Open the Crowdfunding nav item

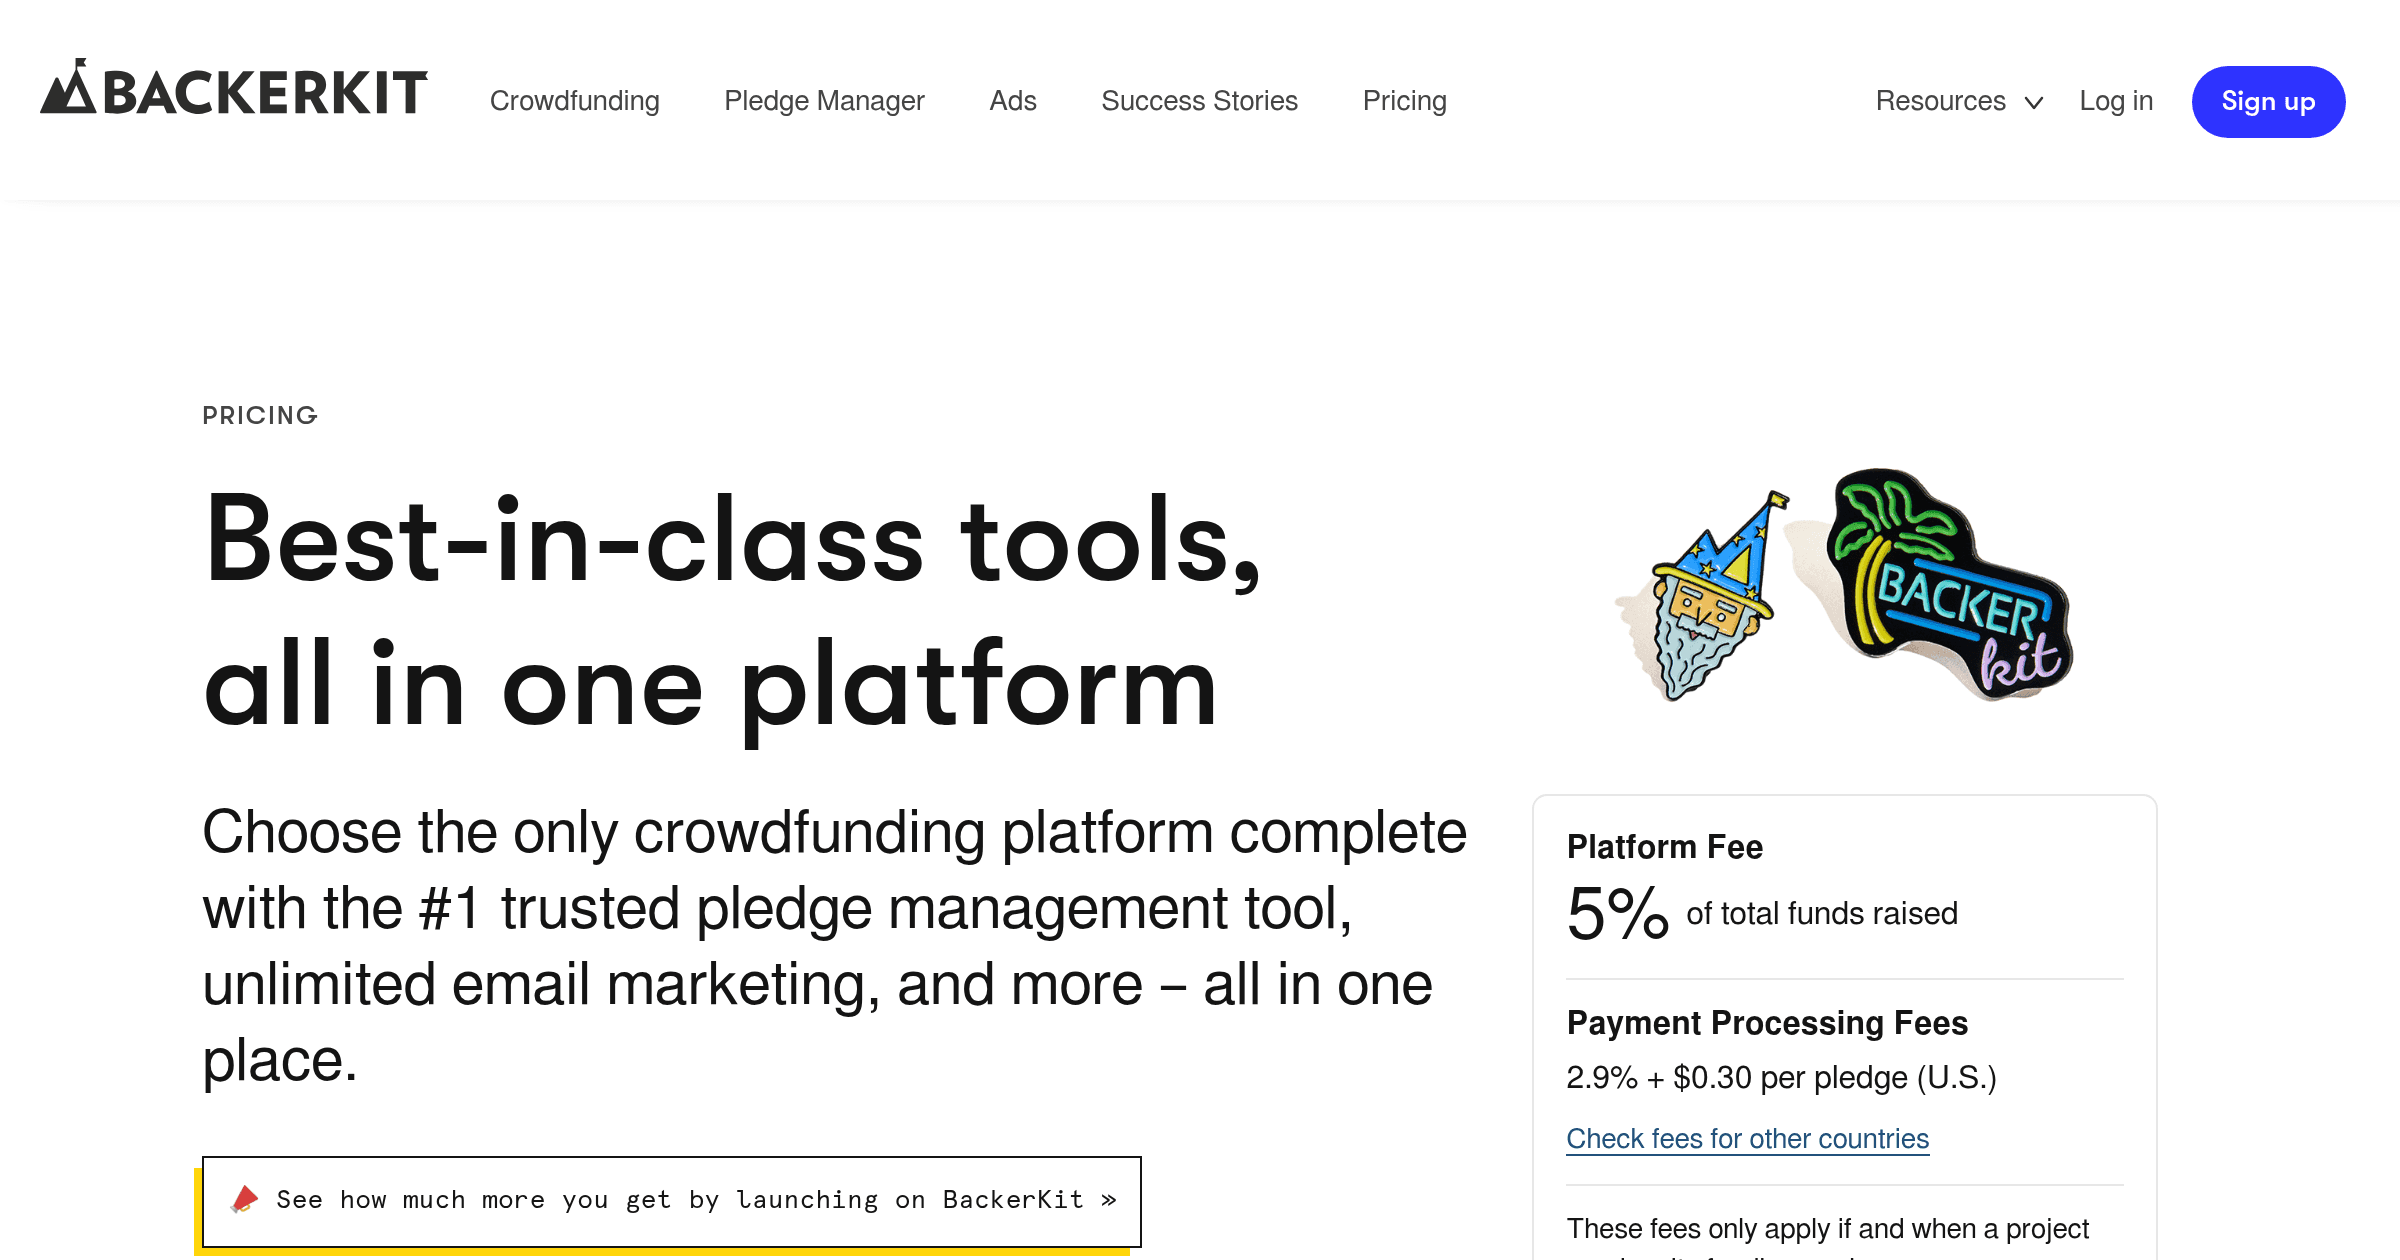(x=574, y=101)
